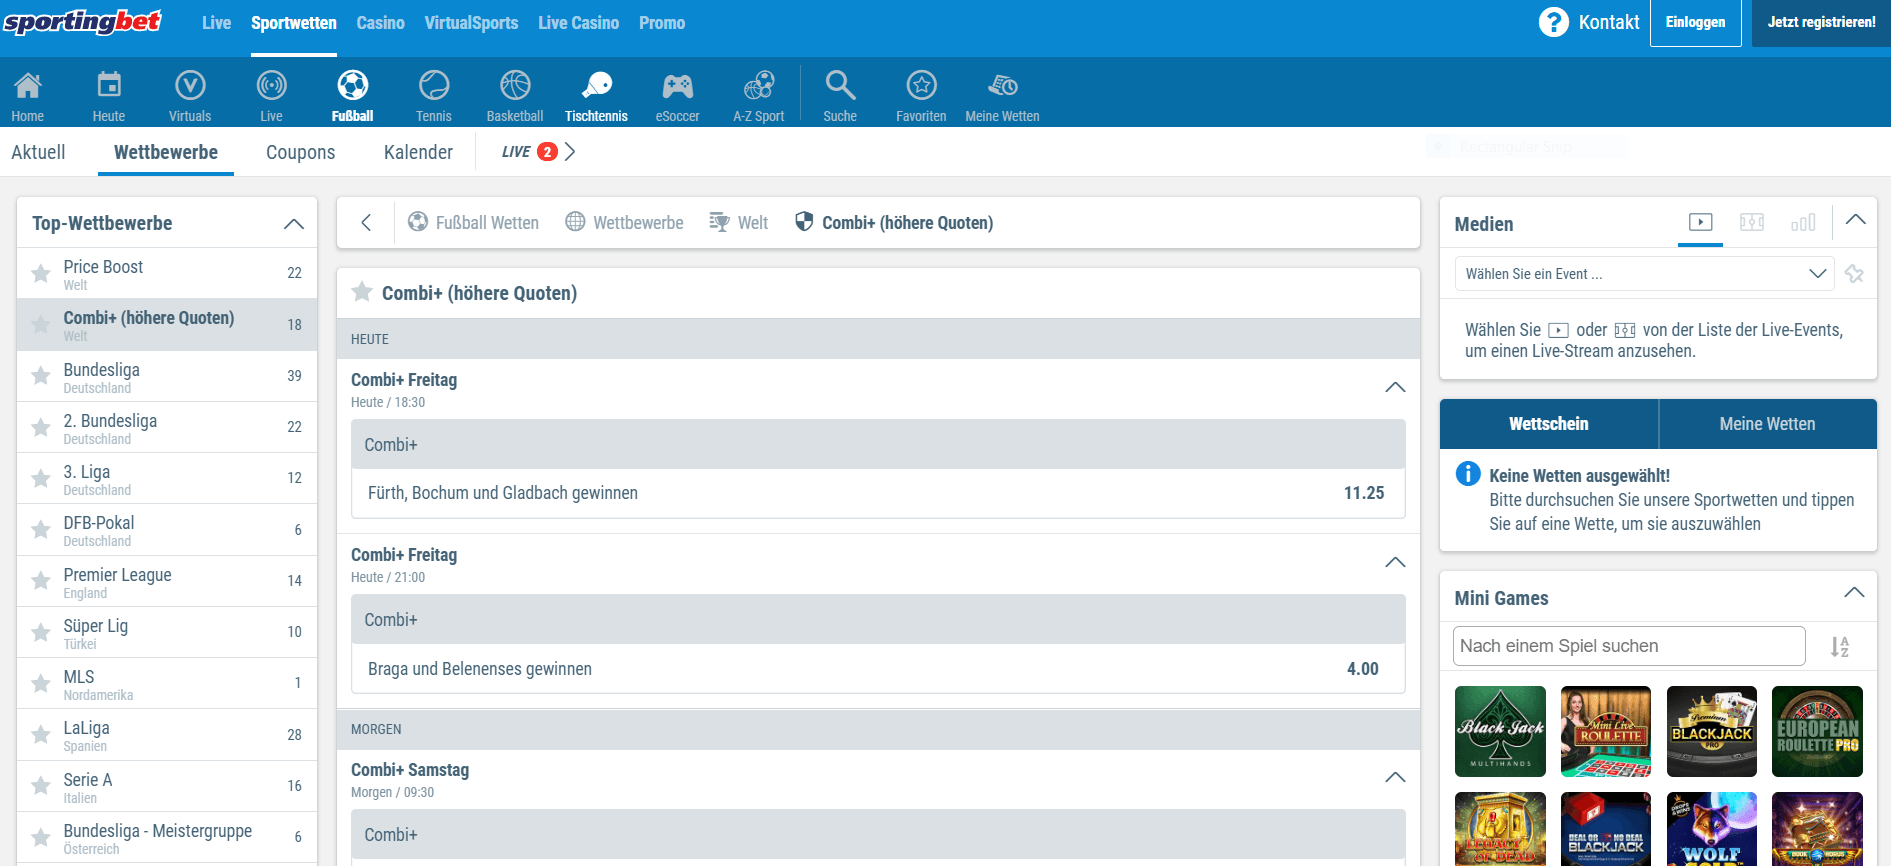The width and height of the screenshot is (1891, 866).
Task: Open the European Roulette Pro thumbnail
Action: pos(1817,731)
